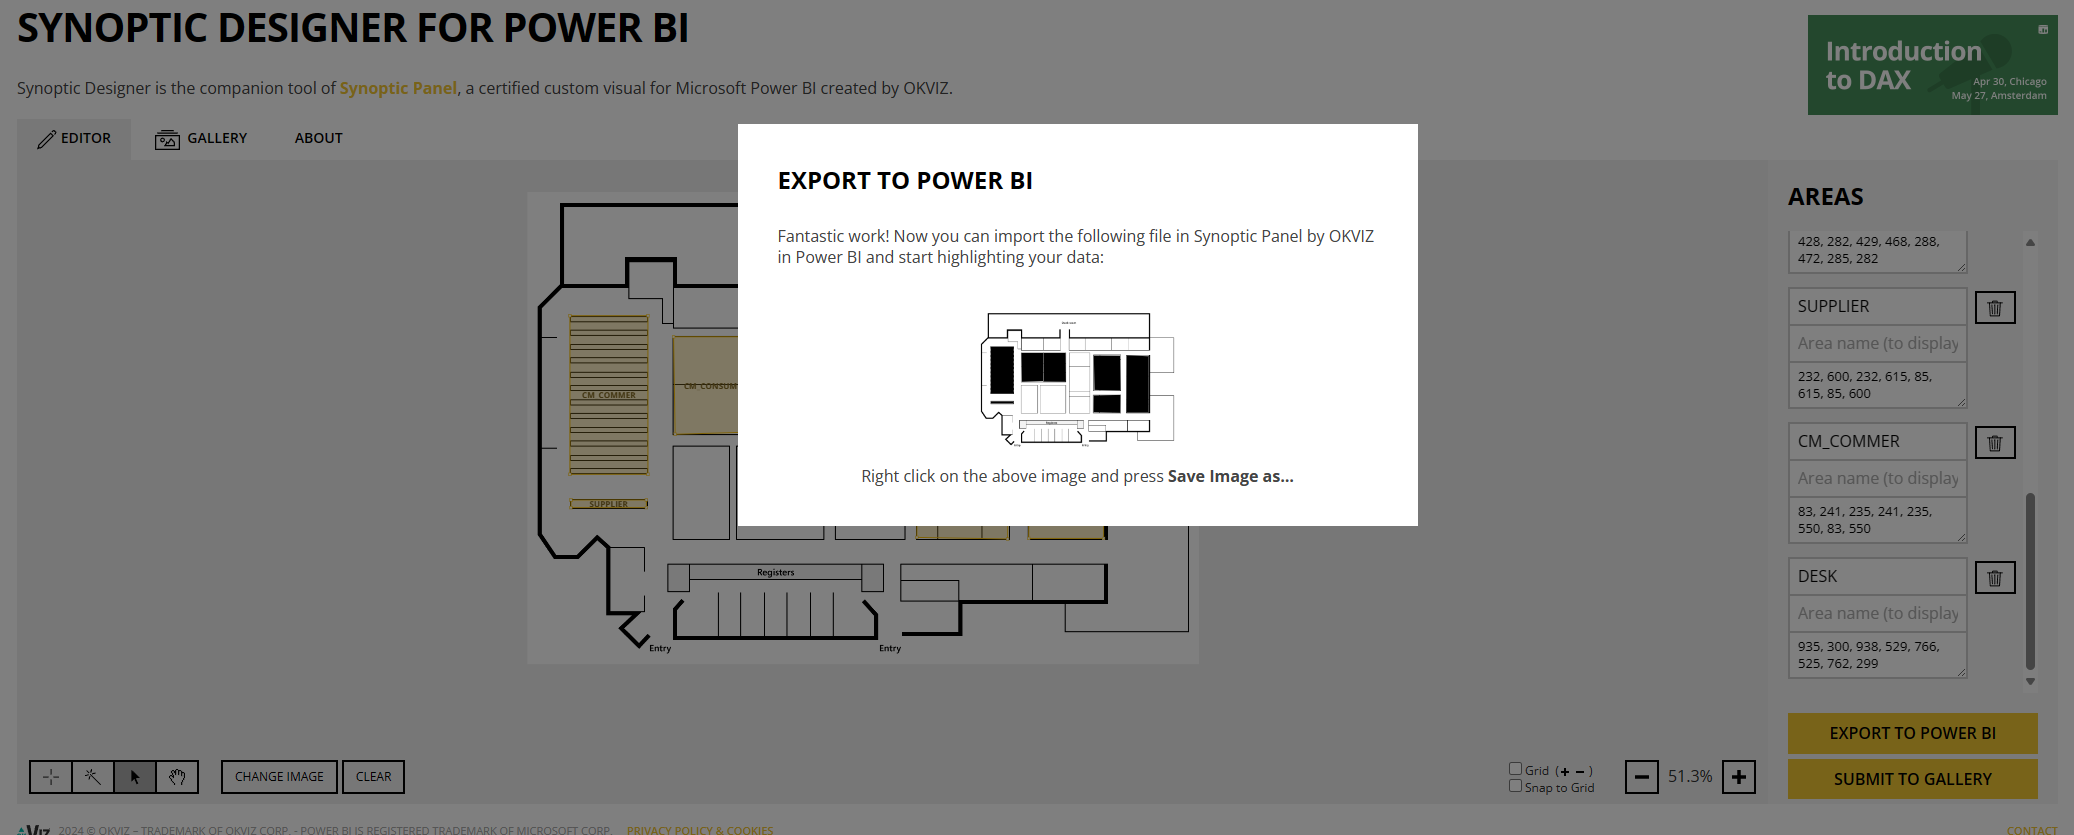Select the hand pan tool

tap(177, 777)
